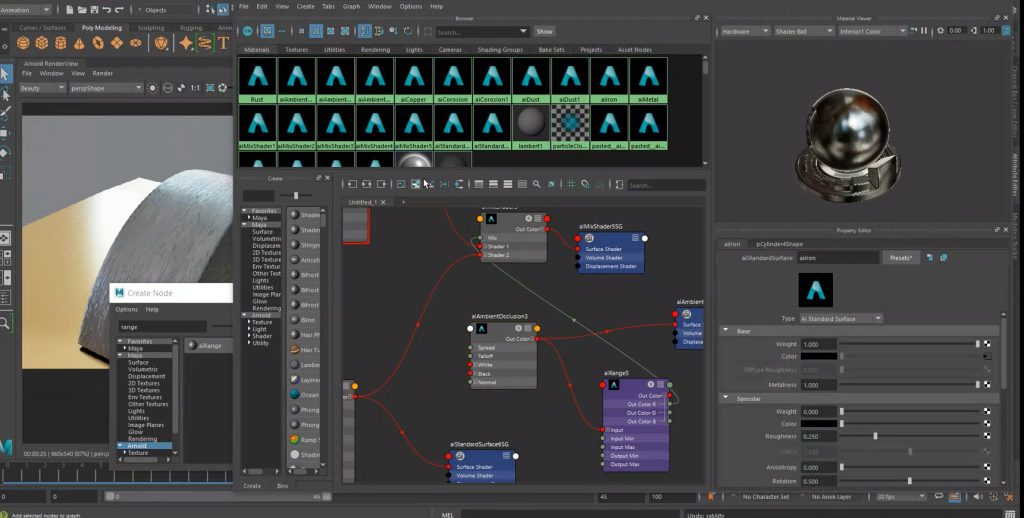The height and width of the screenshot is (518, 1024).
Task: Click the Browser search field
Action: (x=481, y=31)
